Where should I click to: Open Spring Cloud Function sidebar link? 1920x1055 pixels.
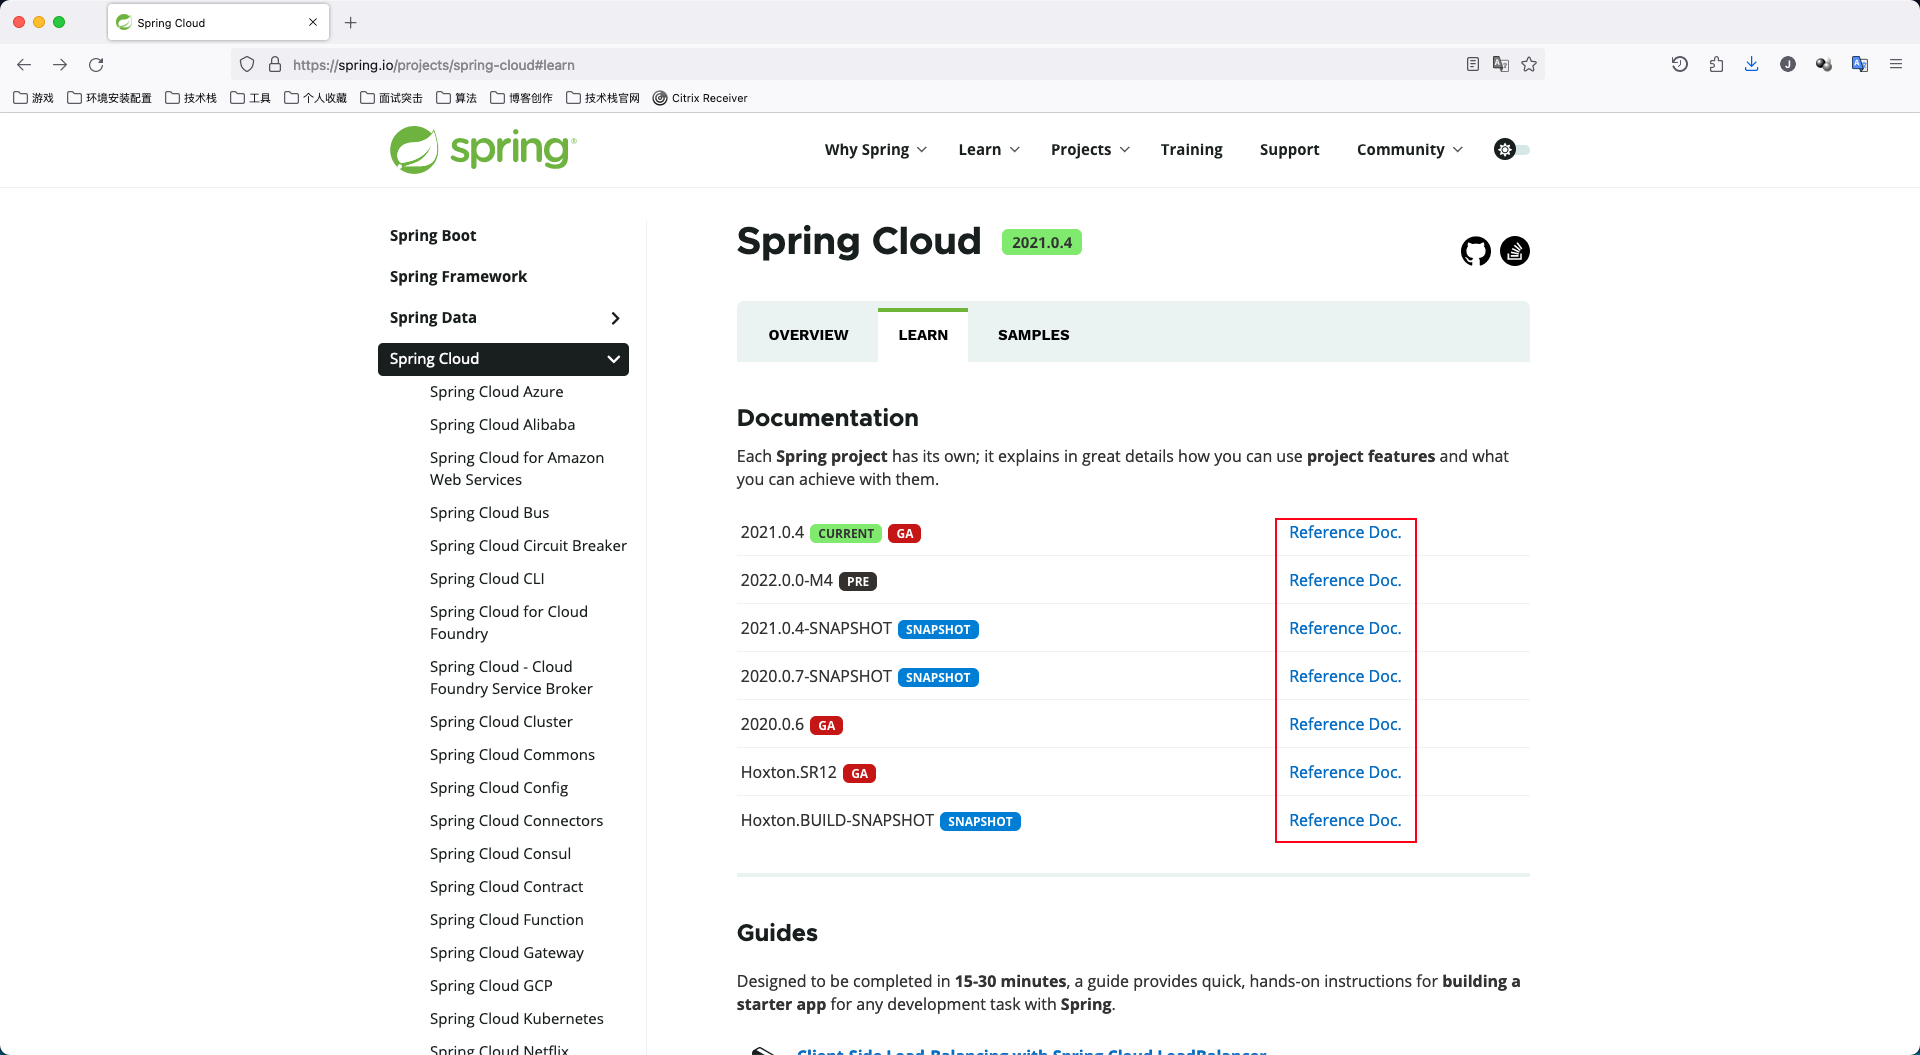(x=507, y=920)
